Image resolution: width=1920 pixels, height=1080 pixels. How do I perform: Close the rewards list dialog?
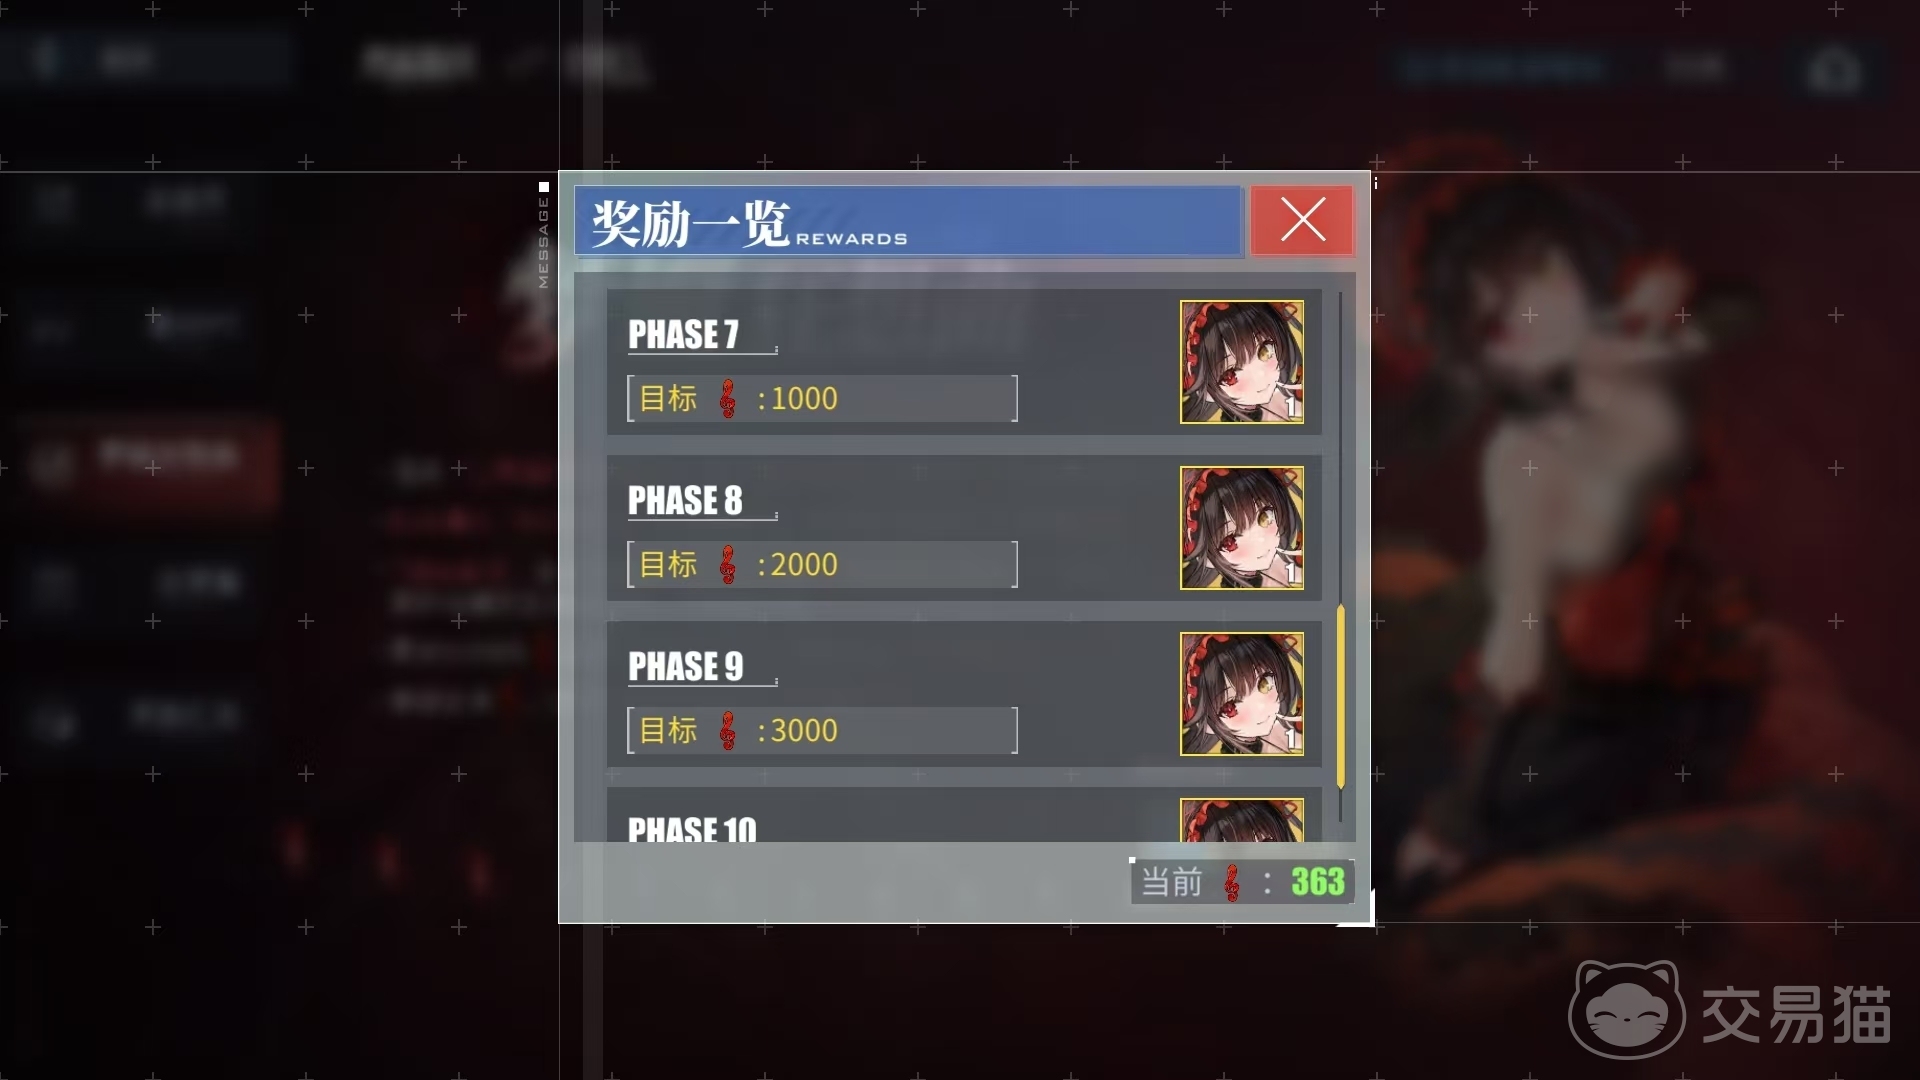[x=1302, y=220]
